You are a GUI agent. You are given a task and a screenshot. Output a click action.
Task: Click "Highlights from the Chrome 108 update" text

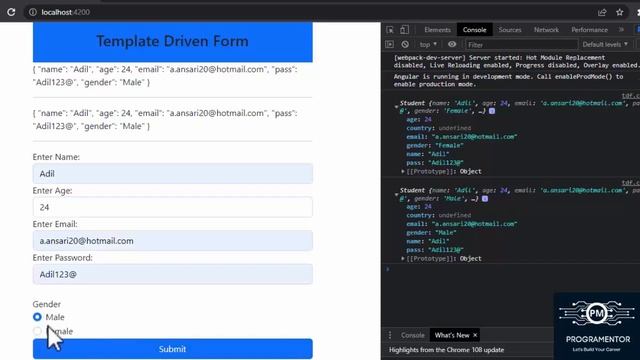coord(446,350)
